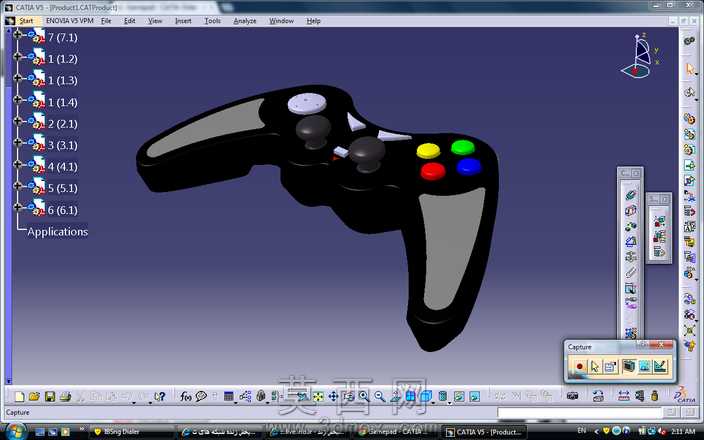Image resolution: width=704 pixels, height=440 pixels.
Task: Open the BSing Dialer taskbar item
Action: tap(132, 431)
